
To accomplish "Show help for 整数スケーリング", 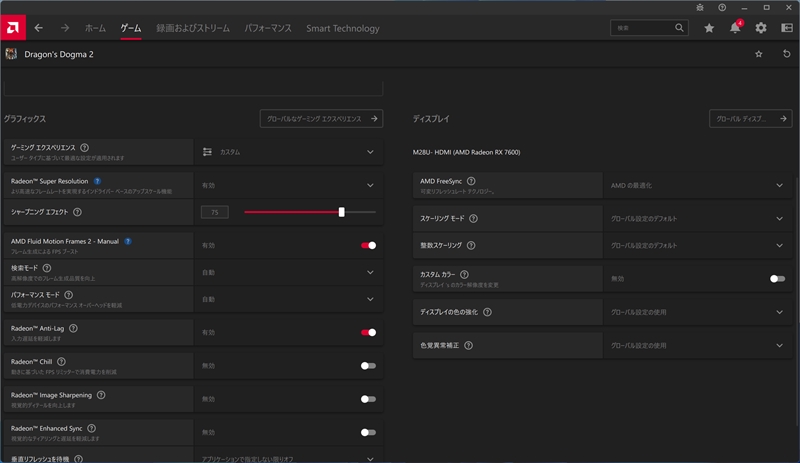I will point(471,246).
